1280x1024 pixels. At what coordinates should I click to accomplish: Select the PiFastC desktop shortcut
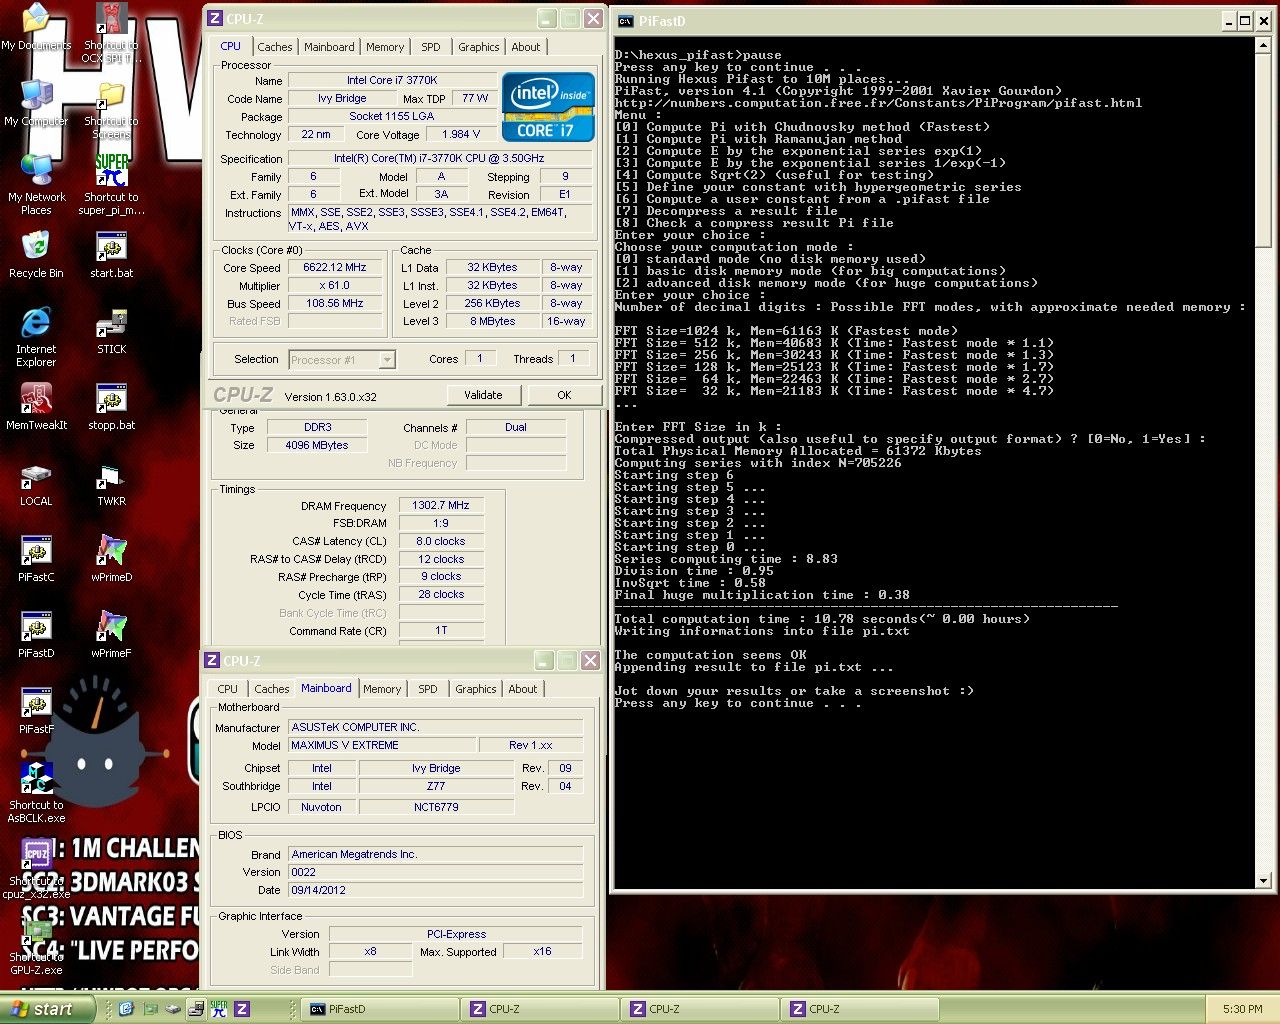tap(36, 559)
